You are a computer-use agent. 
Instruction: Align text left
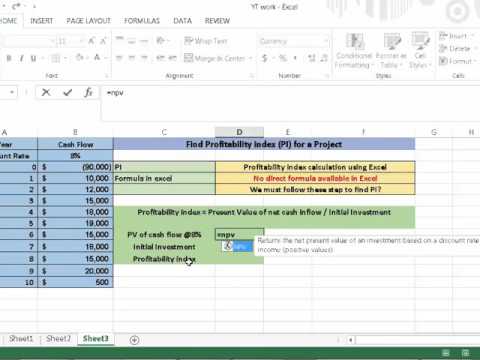click(x=119, y=58)
